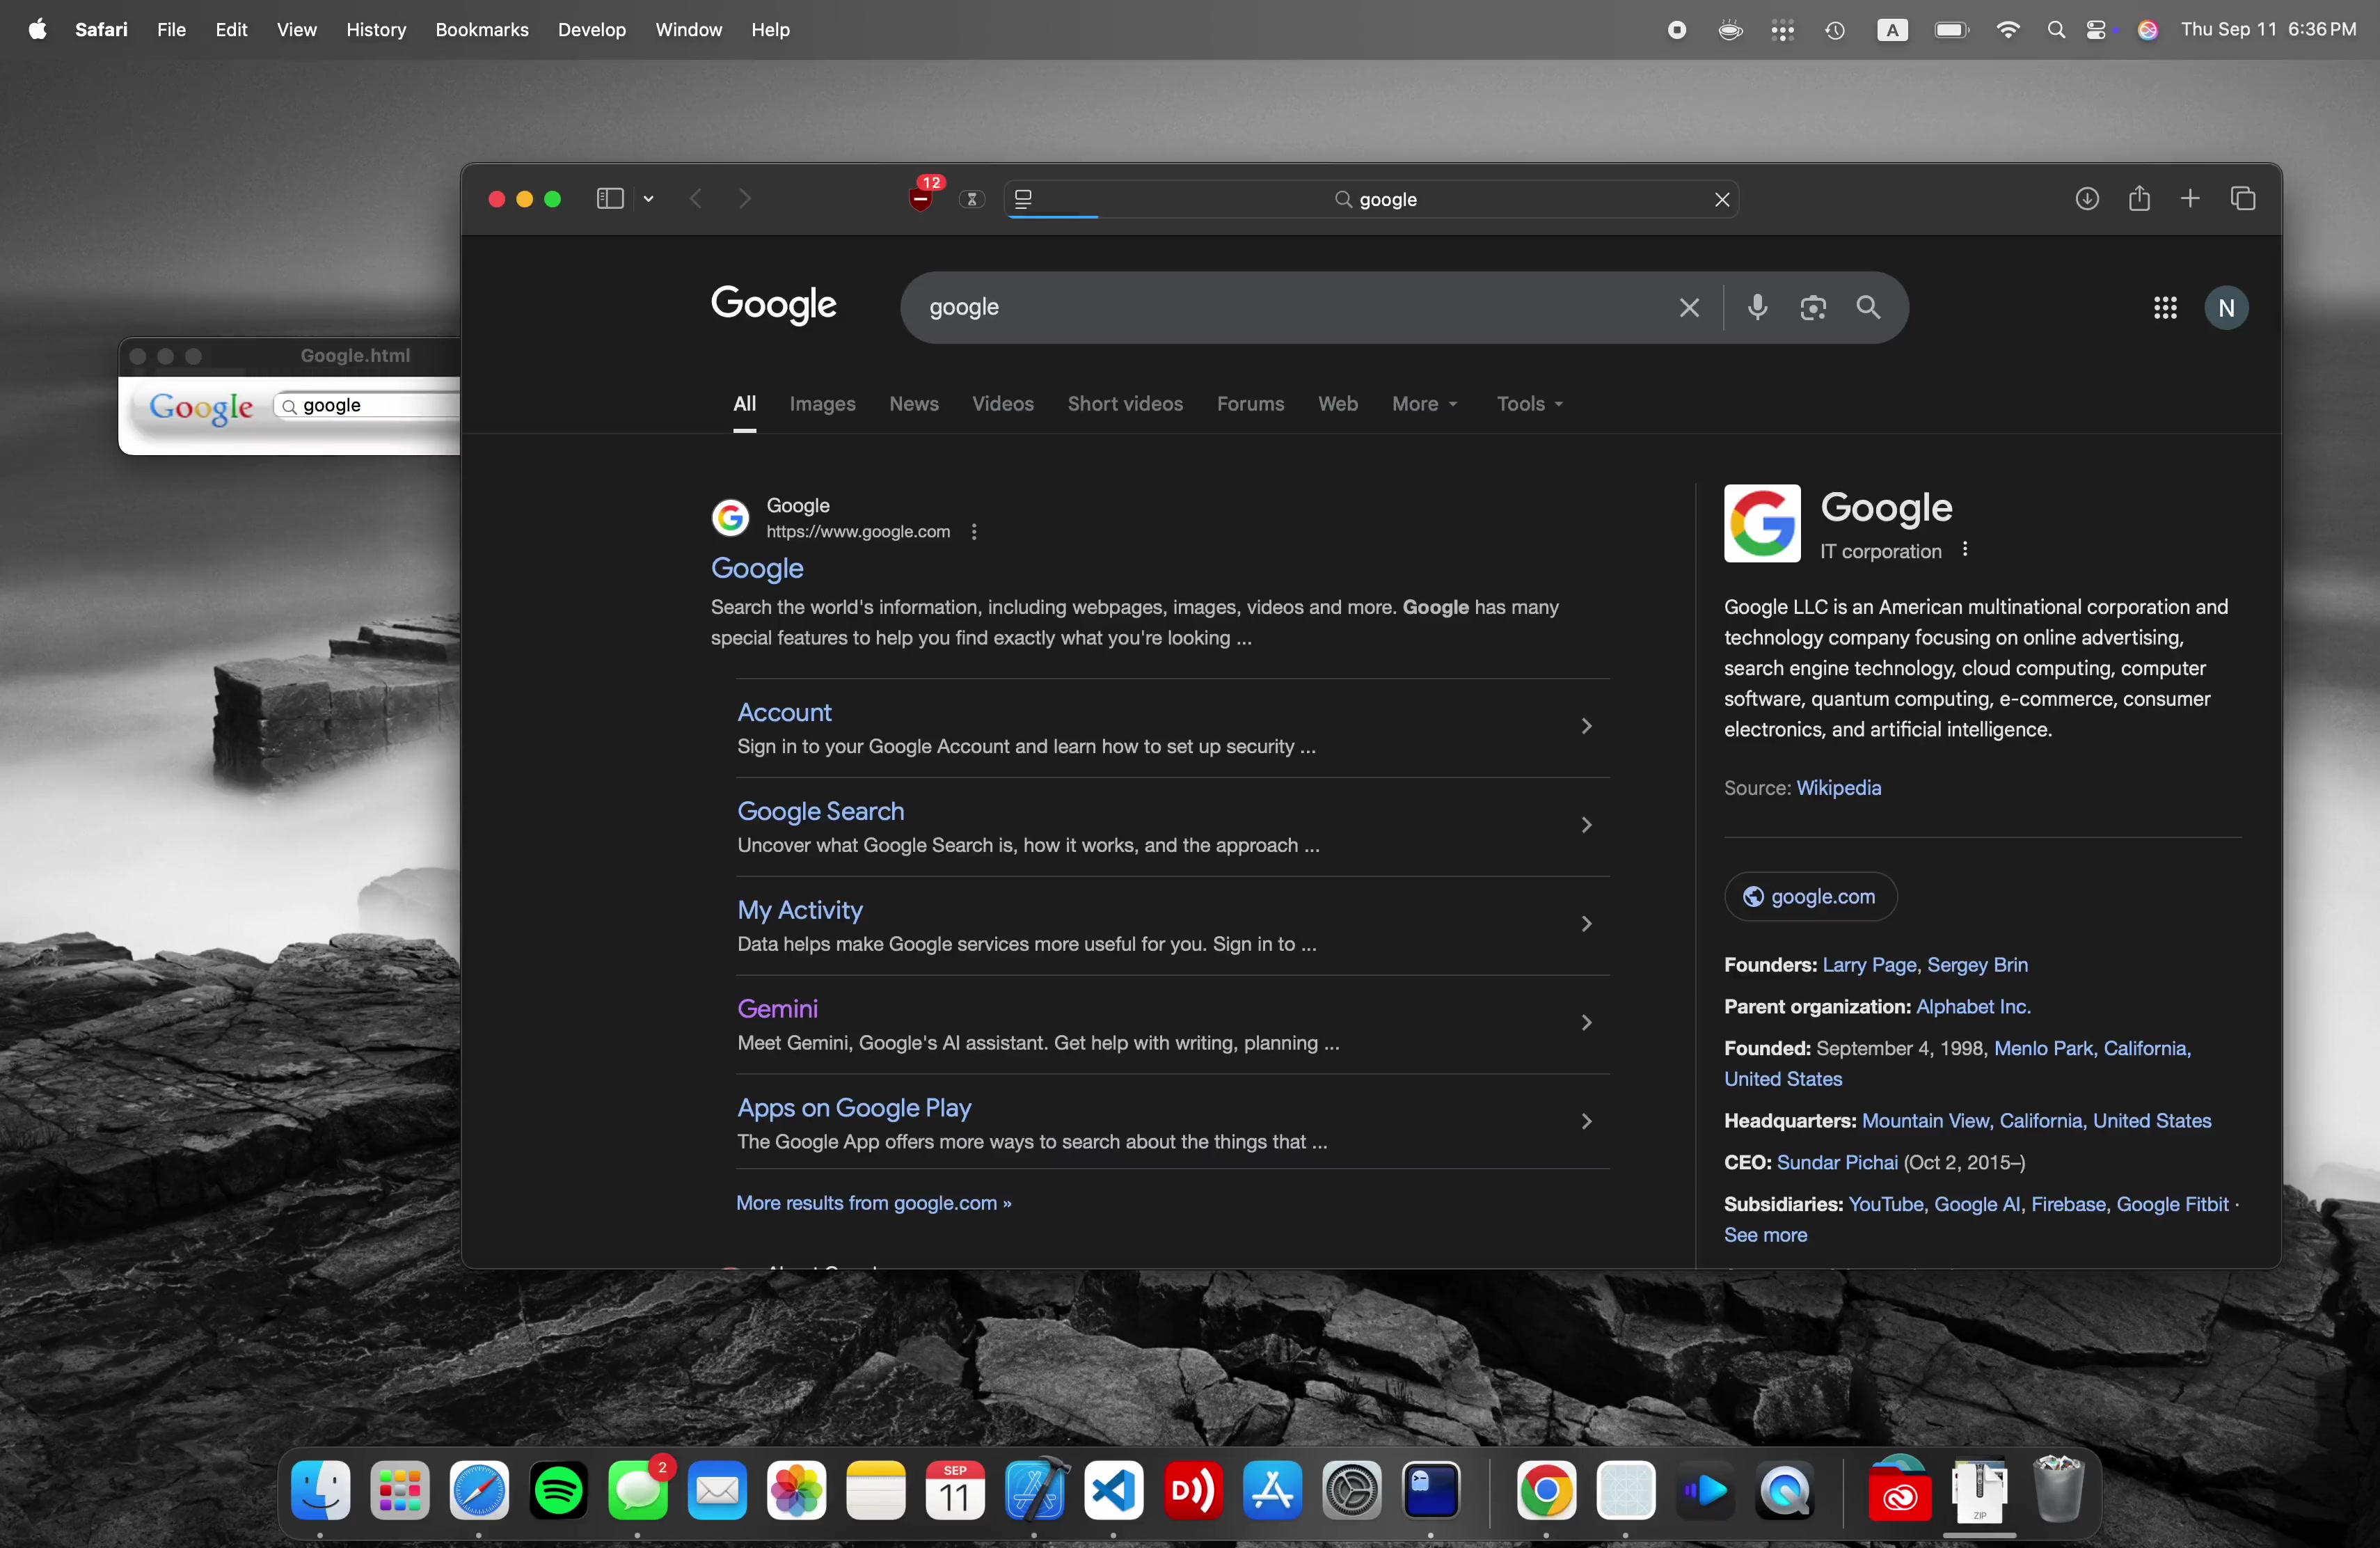Screen dimensions: 2380x1548
Task: Toggle the Safari sidebar button
Action: (x=610, y=199)
